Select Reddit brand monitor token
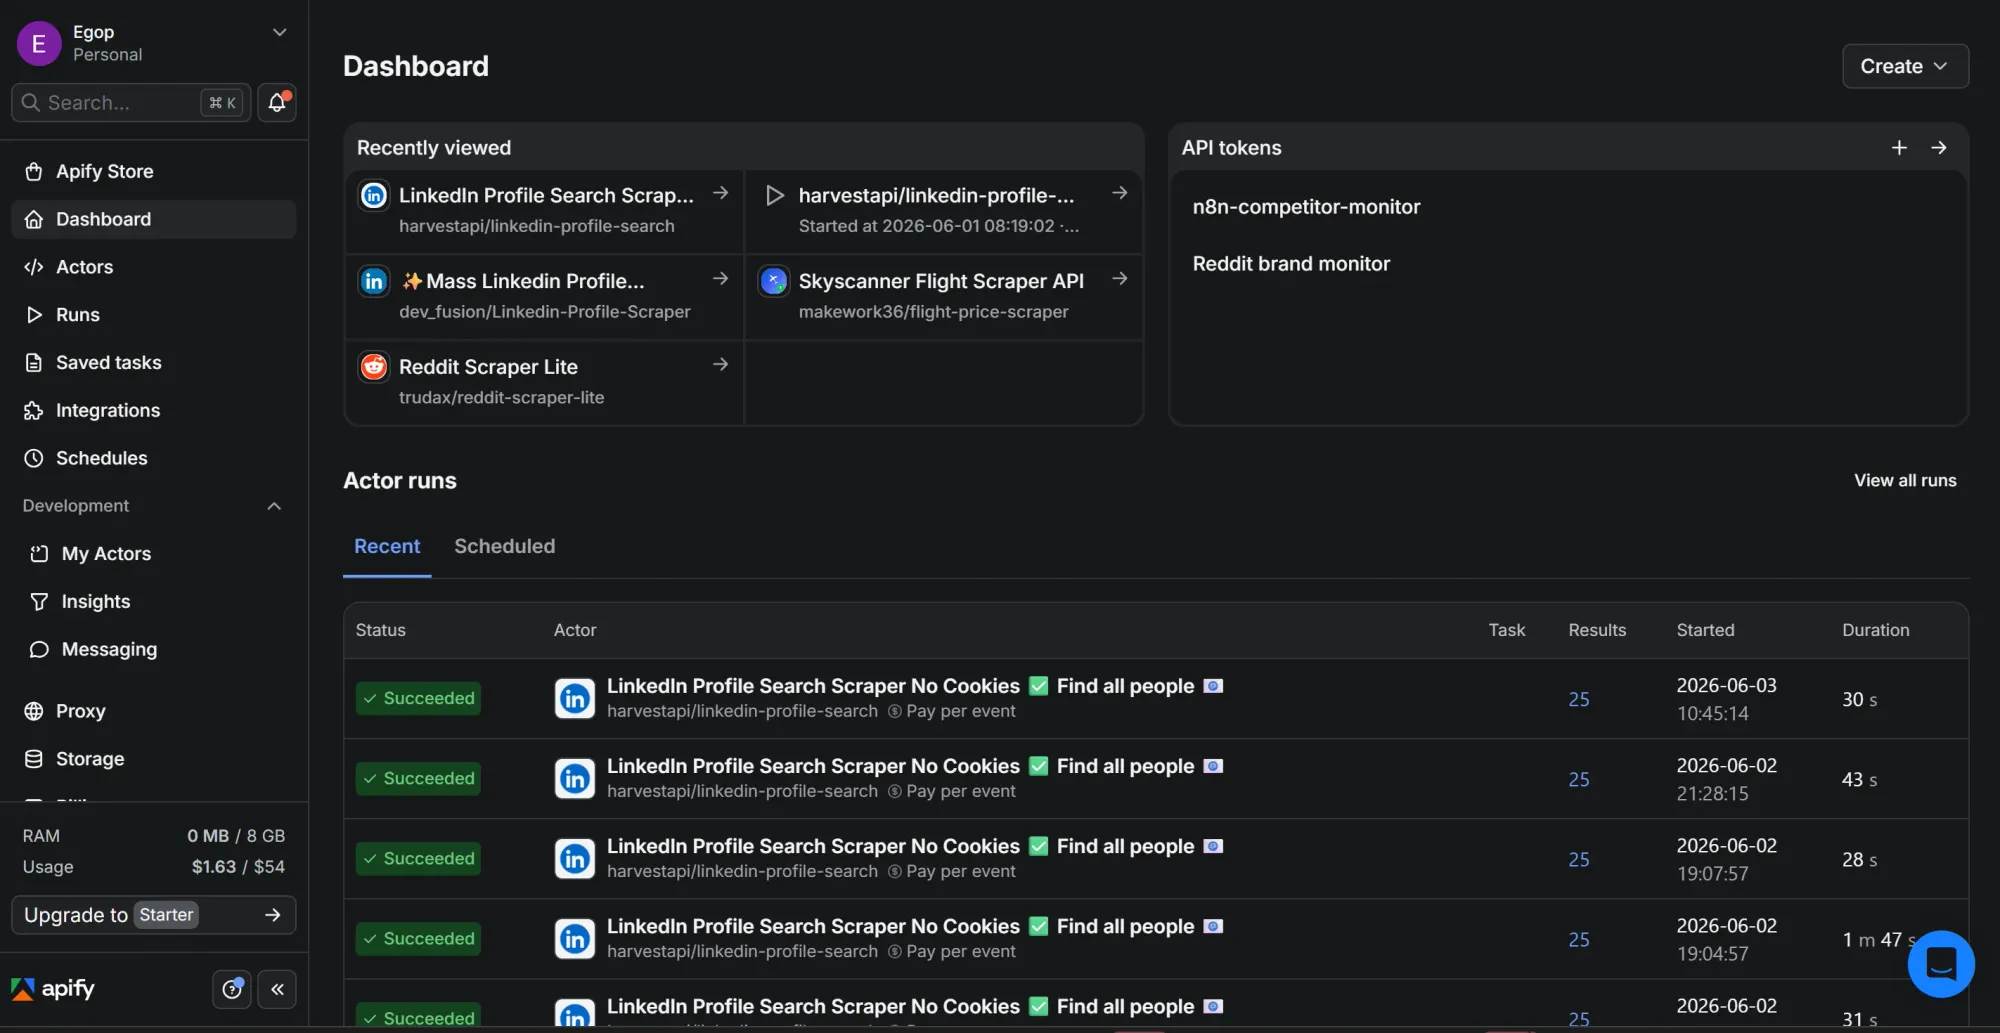The image size is (2000, 1033). pos(1291,264)
